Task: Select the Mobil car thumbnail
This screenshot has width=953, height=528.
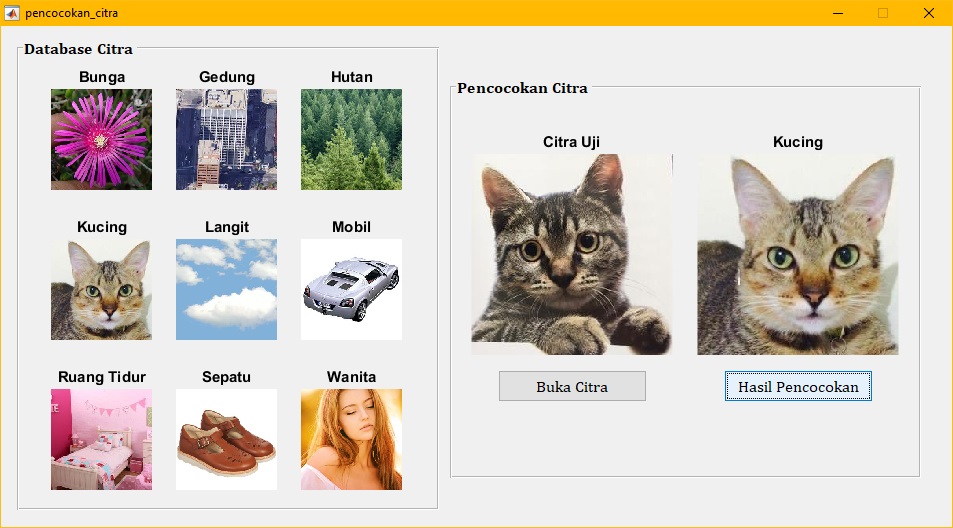Action: pyautogui.click(x=351, y=289)
